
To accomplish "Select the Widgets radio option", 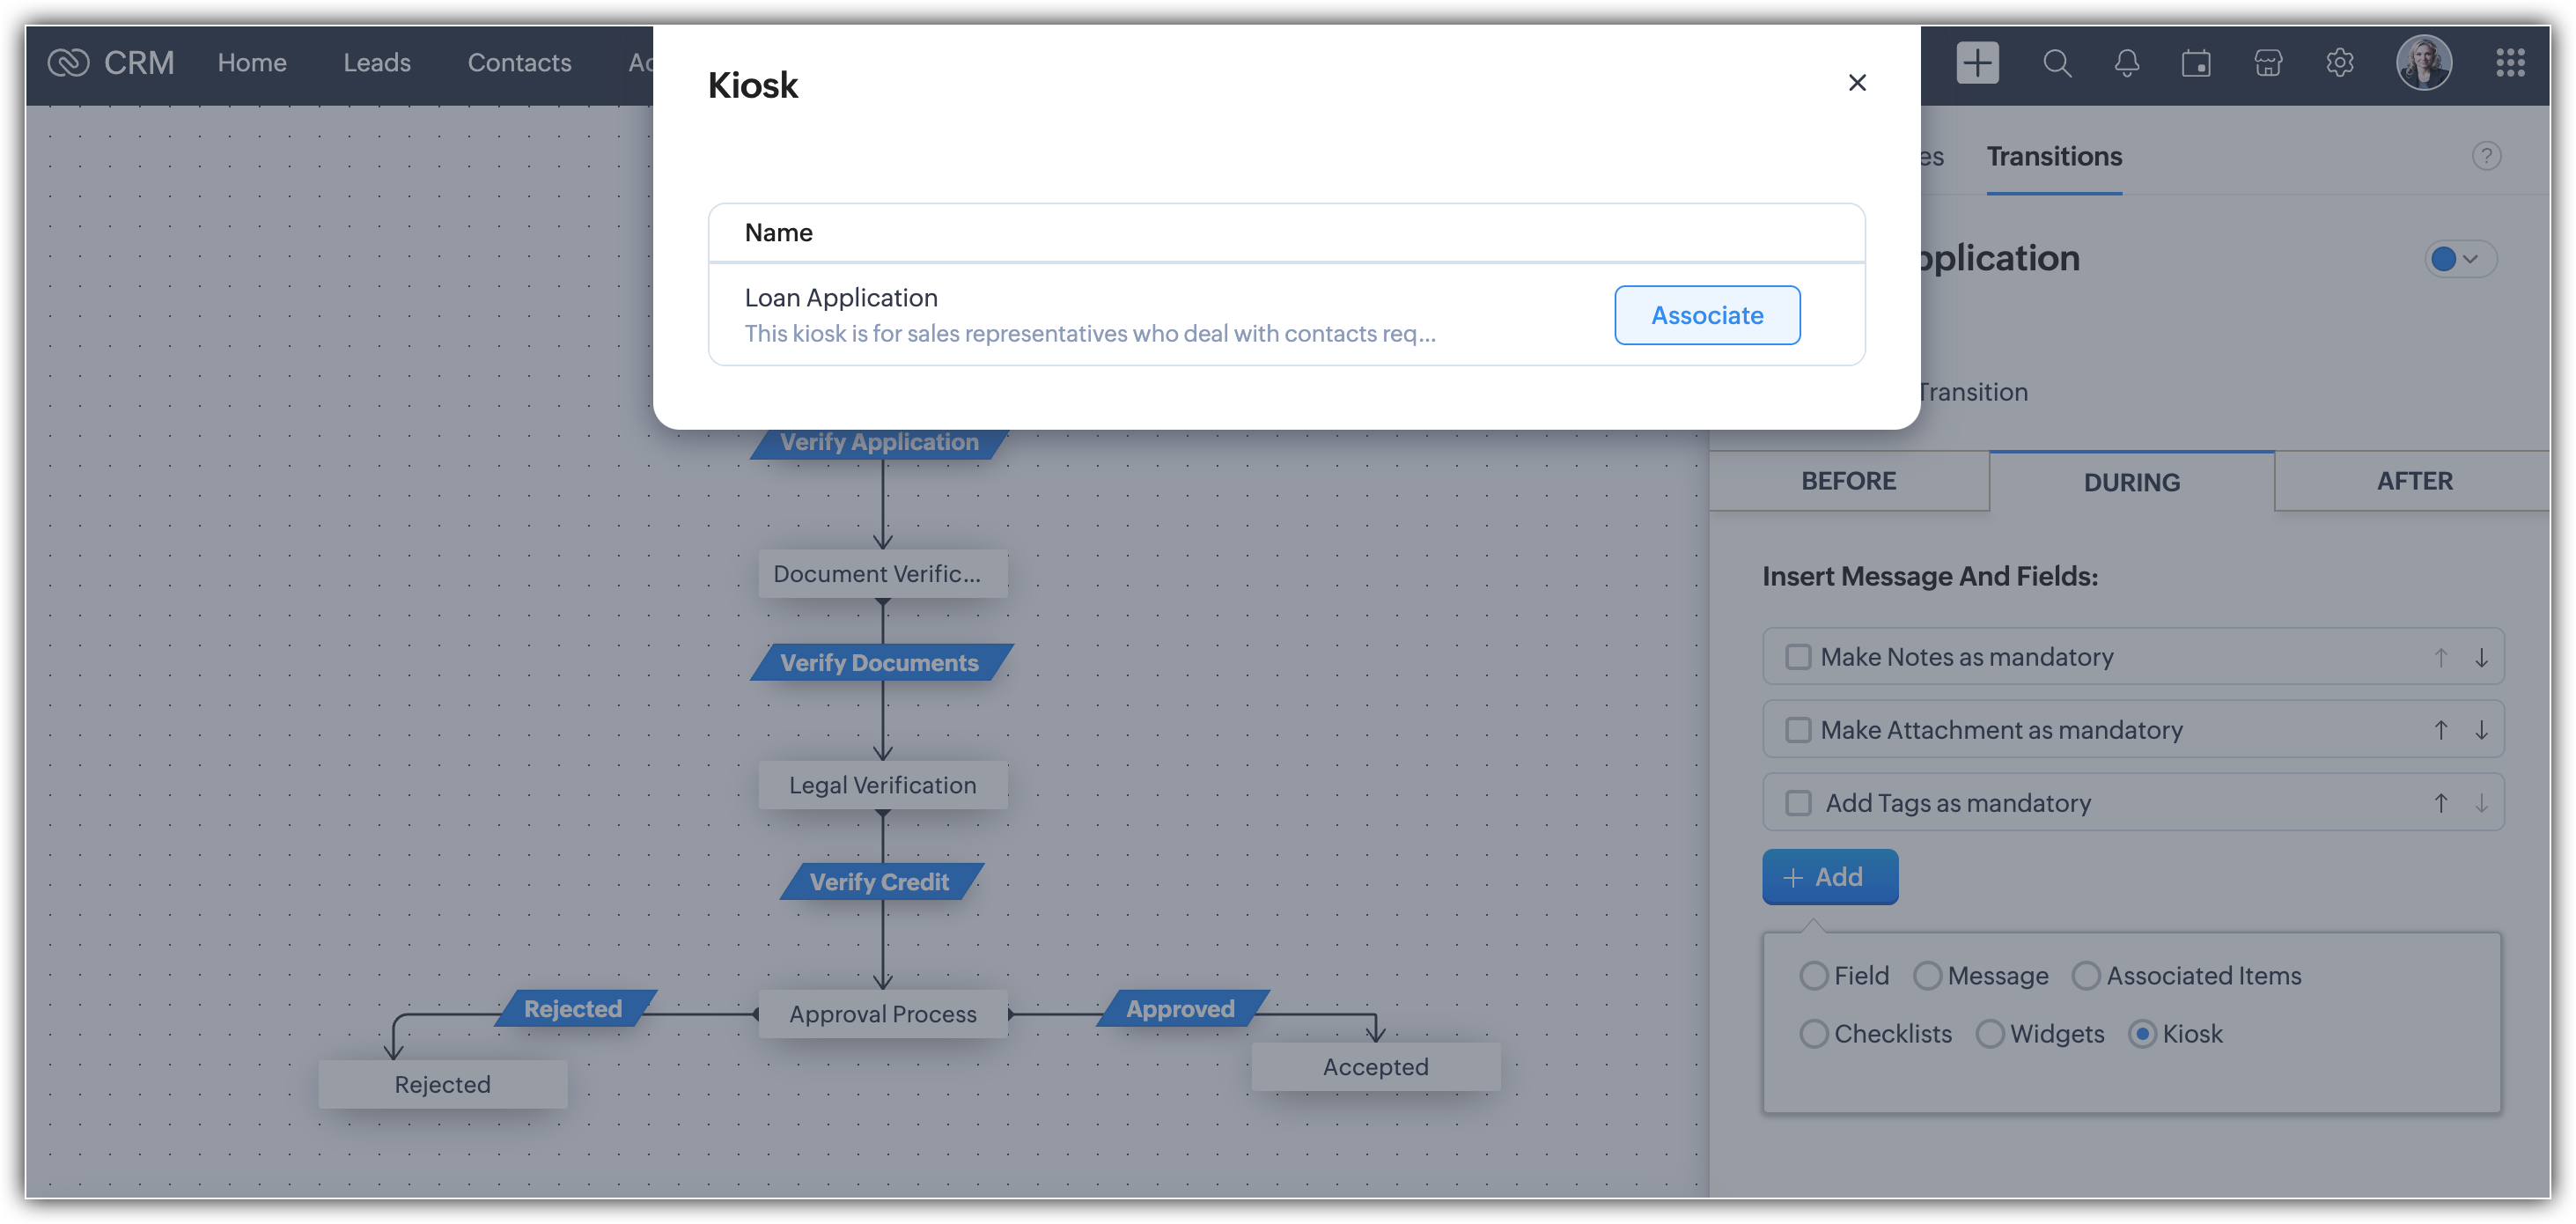I will pyautogui.click(x=1990, y=1034).
